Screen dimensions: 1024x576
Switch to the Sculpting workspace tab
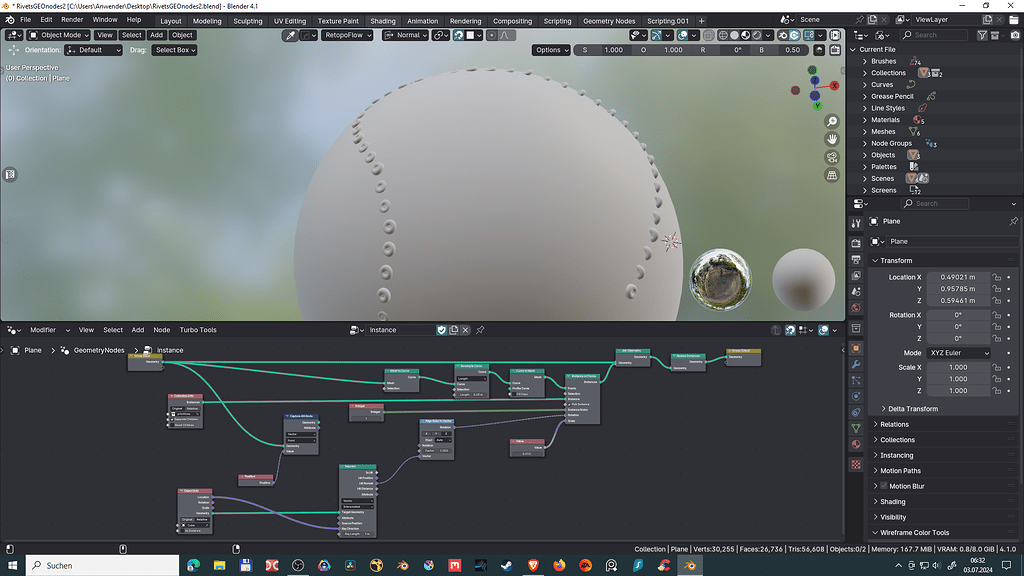coord(248,21)
